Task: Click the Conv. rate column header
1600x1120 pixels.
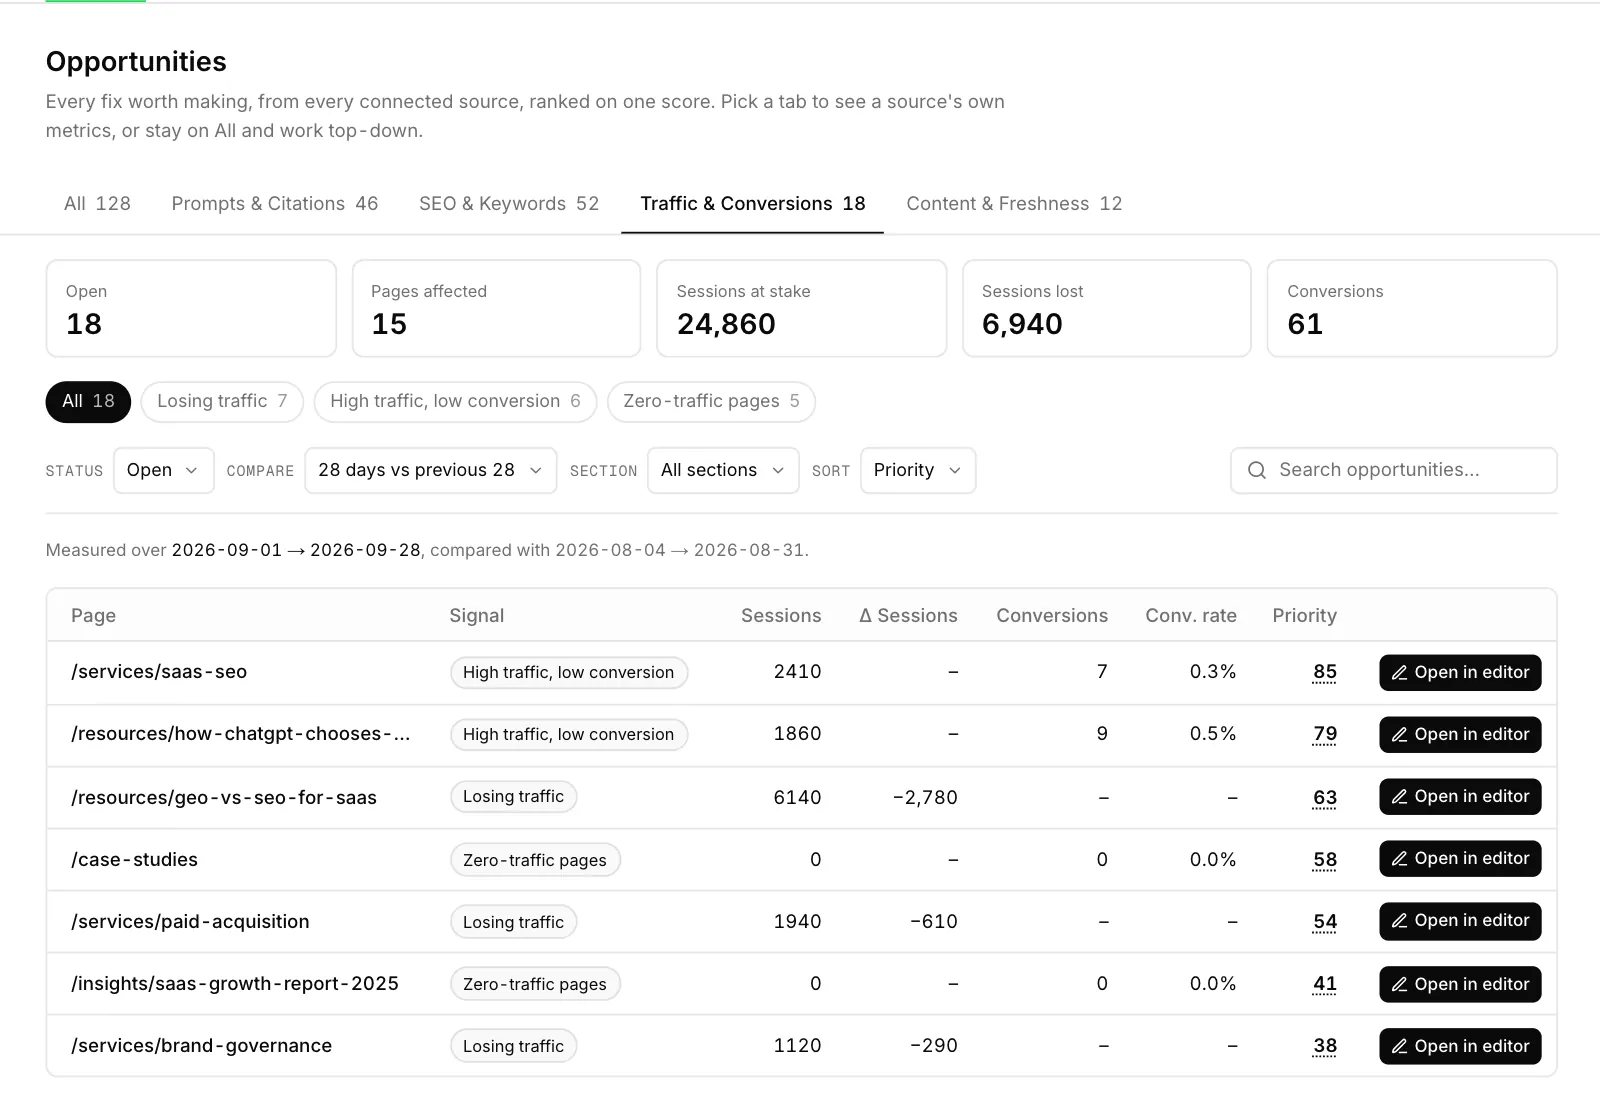Action: click(x=1191, y=616)
